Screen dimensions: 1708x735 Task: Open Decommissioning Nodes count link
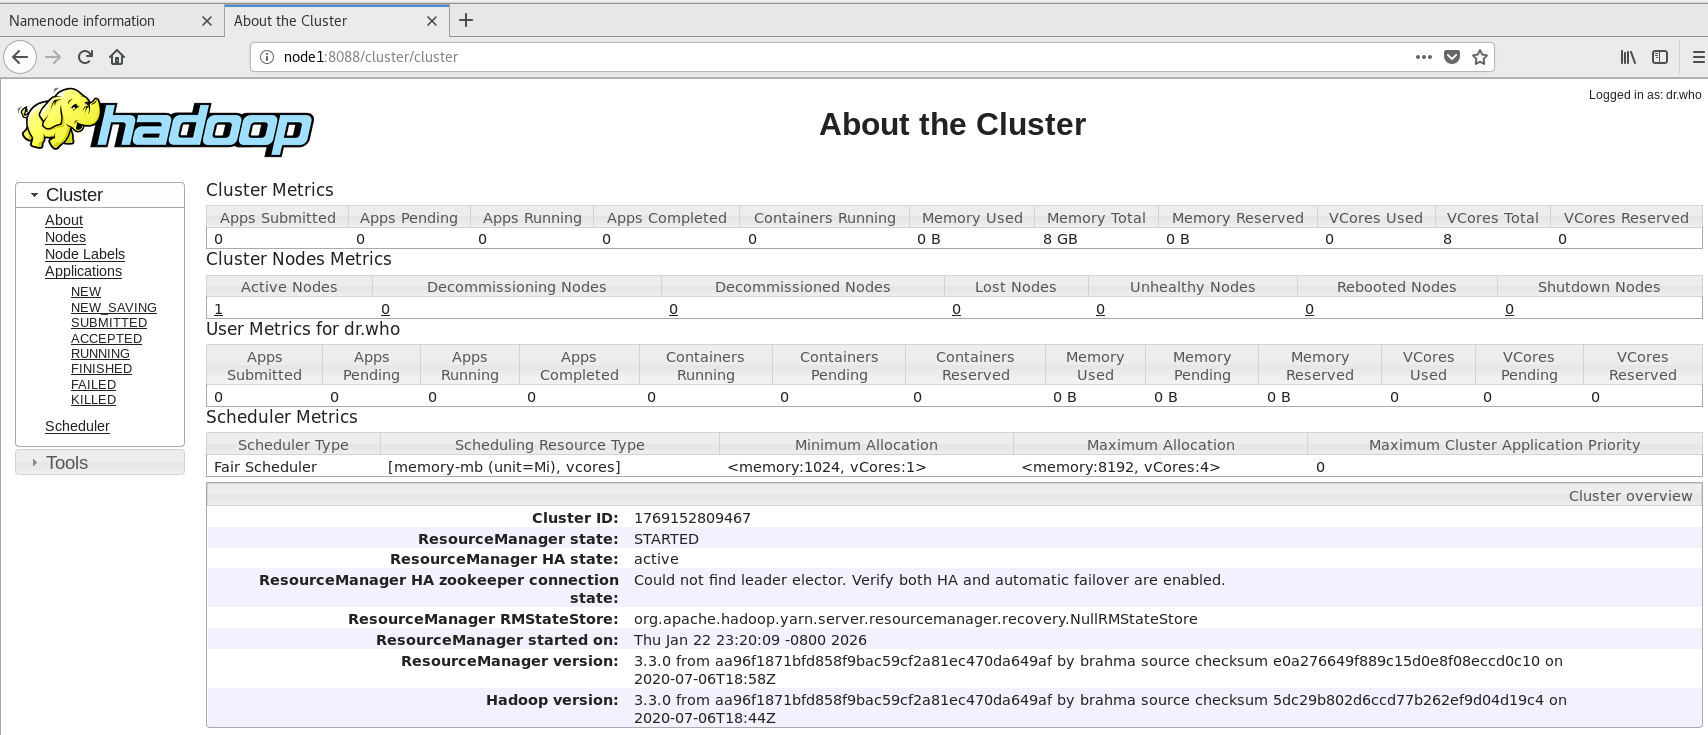coord(385,309)
